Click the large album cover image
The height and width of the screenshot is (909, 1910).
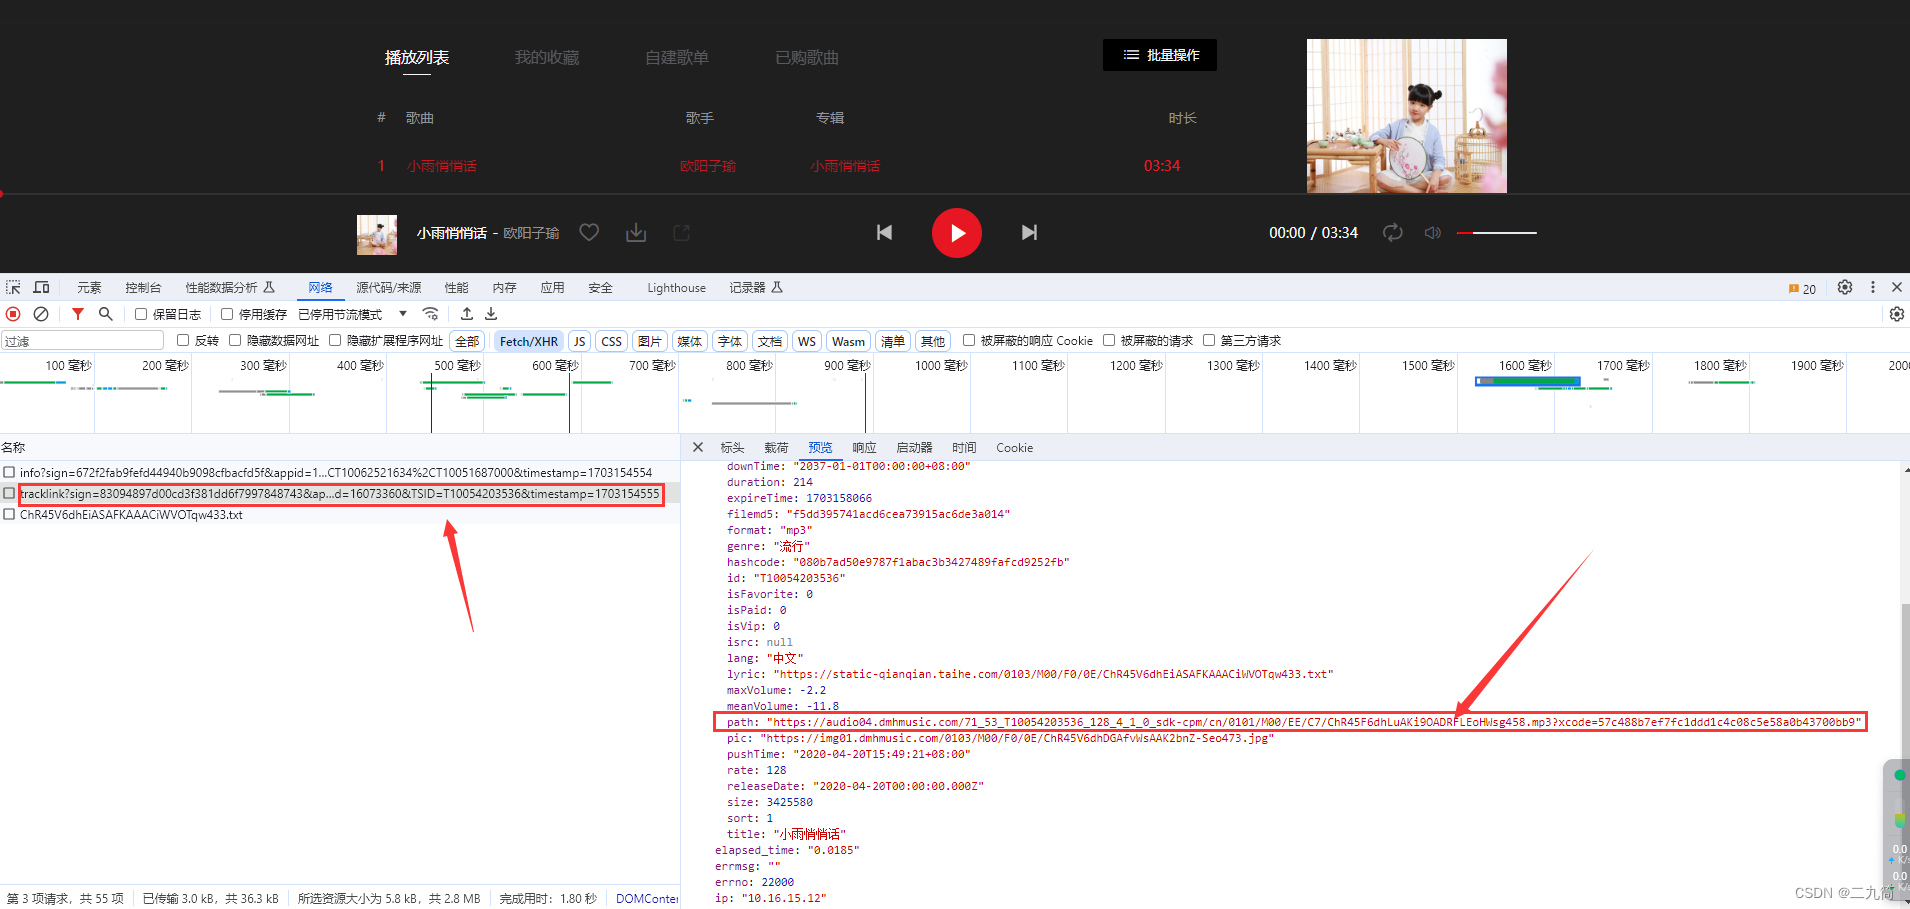(x=1406, y=116)
